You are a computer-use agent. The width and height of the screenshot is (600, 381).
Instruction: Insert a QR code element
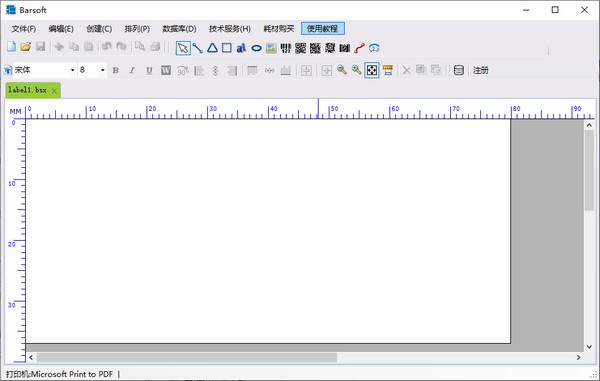(x=301, y=48)
